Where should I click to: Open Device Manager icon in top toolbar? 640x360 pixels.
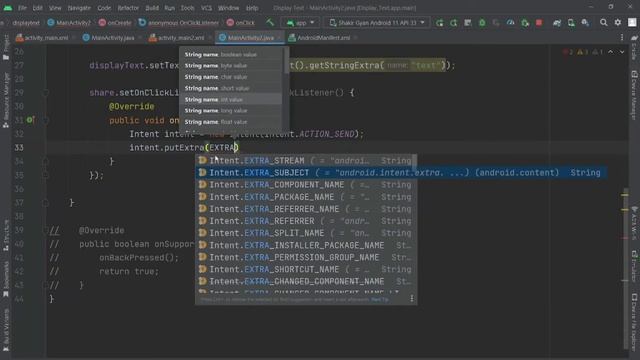click(571, 23)
